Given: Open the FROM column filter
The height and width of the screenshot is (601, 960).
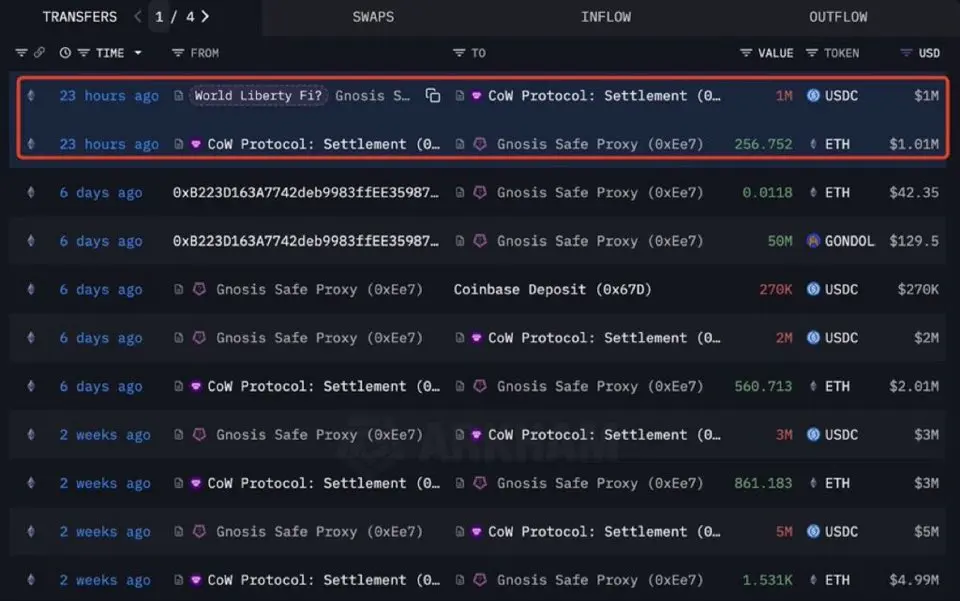Looking at the screenshot, I should 178,53.
